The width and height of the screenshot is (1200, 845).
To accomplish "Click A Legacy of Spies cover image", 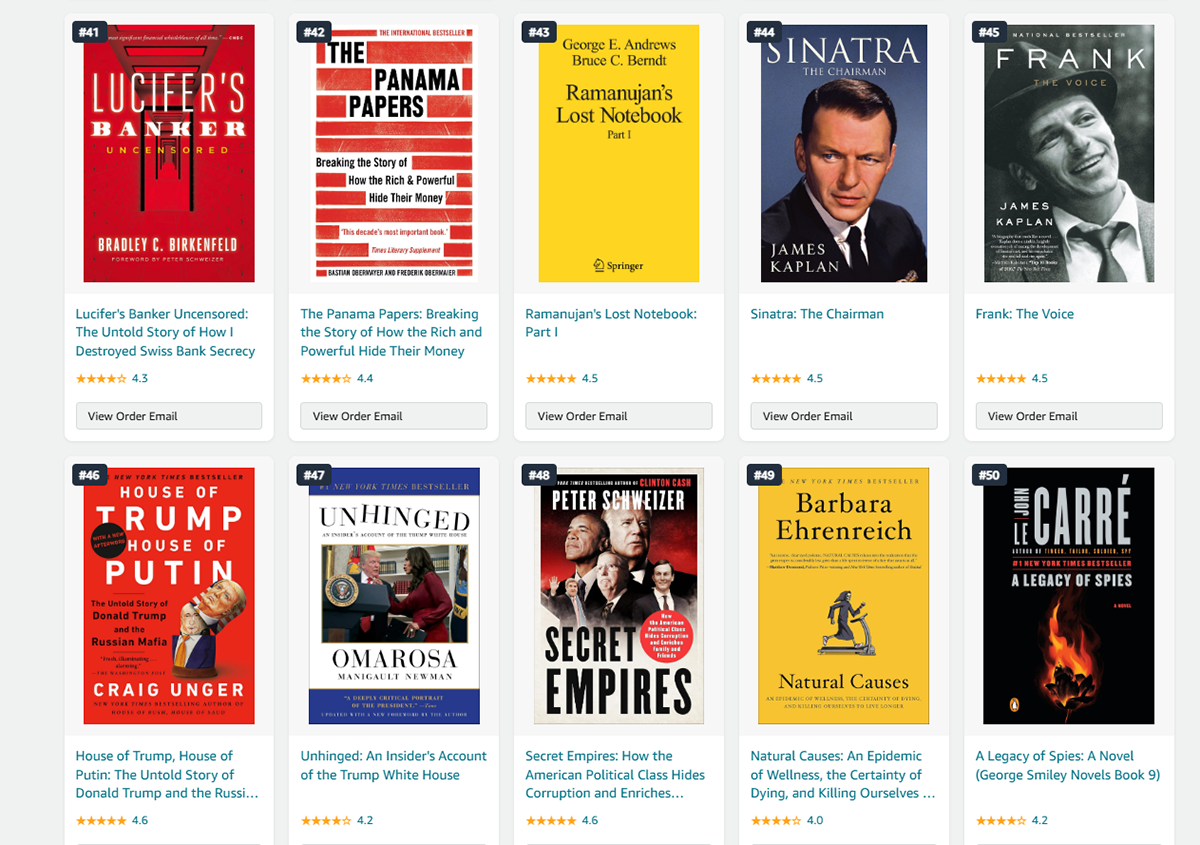I will pyautogui.click(x=1069, y=596).
